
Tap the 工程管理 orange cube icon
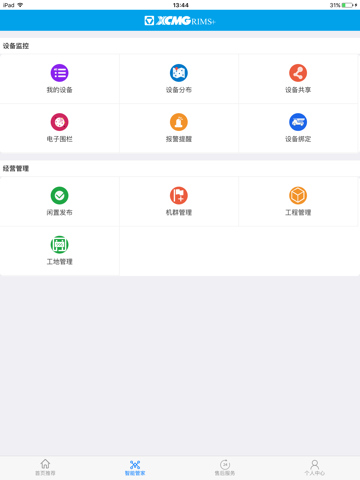click(298, 195)
